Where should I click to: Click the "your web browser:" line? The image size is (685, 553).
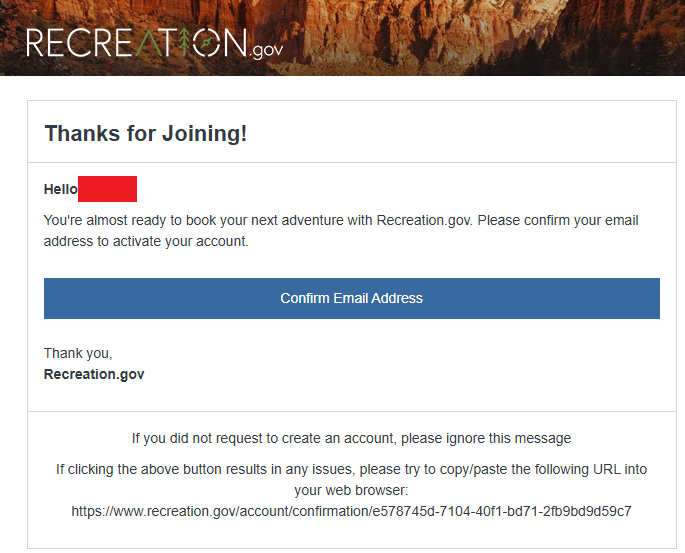tap(351, 490)
